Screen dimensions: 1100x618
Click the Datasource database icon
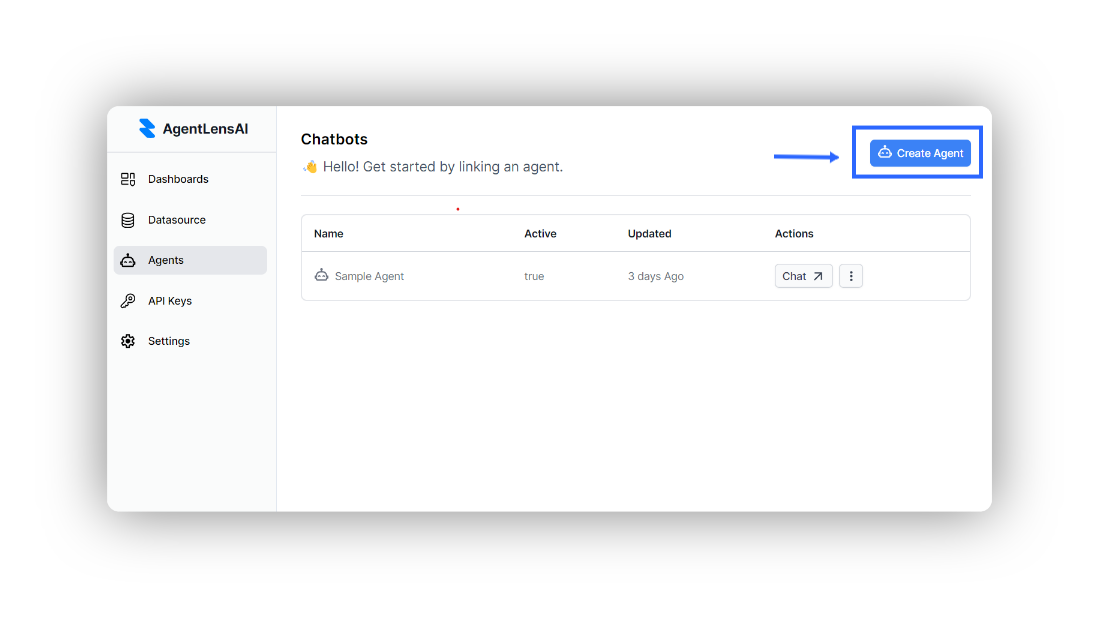point(128,220)
